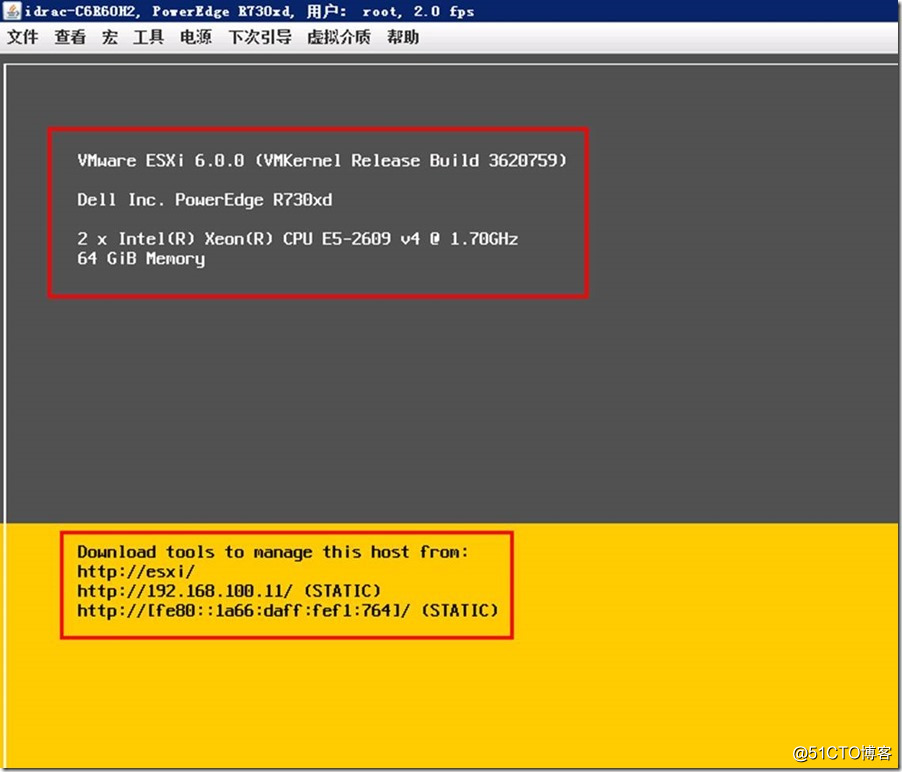
Task: Click the 51CTO博客 watermark
Action: (841, 753)
